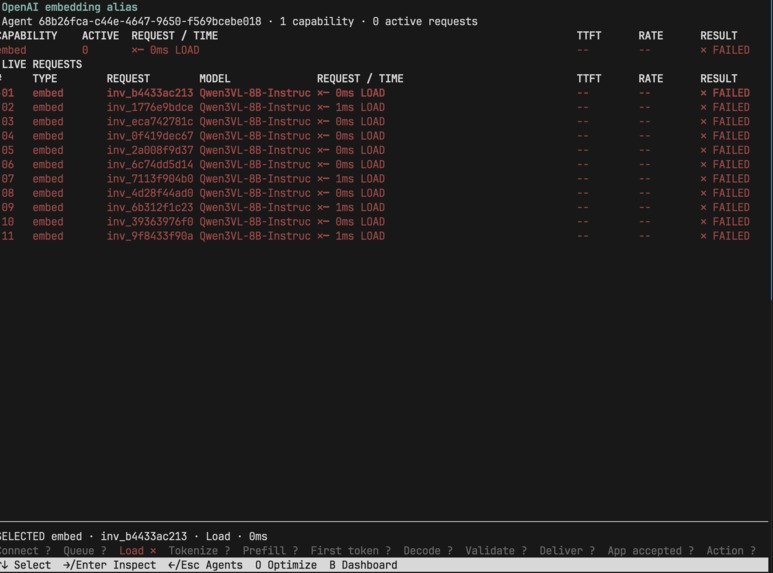Click FAILED result of capability embed row
This screenshot has height=573, width=773.
tap(725, 50)
